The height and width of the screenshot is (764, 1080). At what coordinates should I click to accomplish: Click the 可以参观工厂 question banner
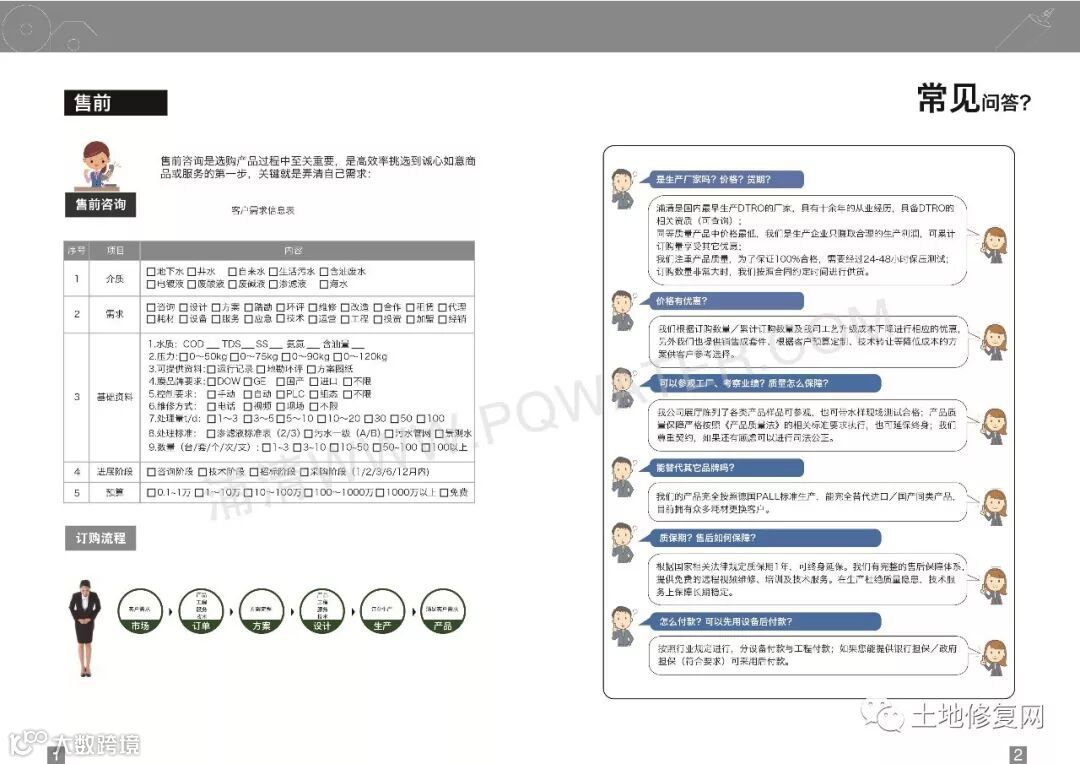coord(759,383)
